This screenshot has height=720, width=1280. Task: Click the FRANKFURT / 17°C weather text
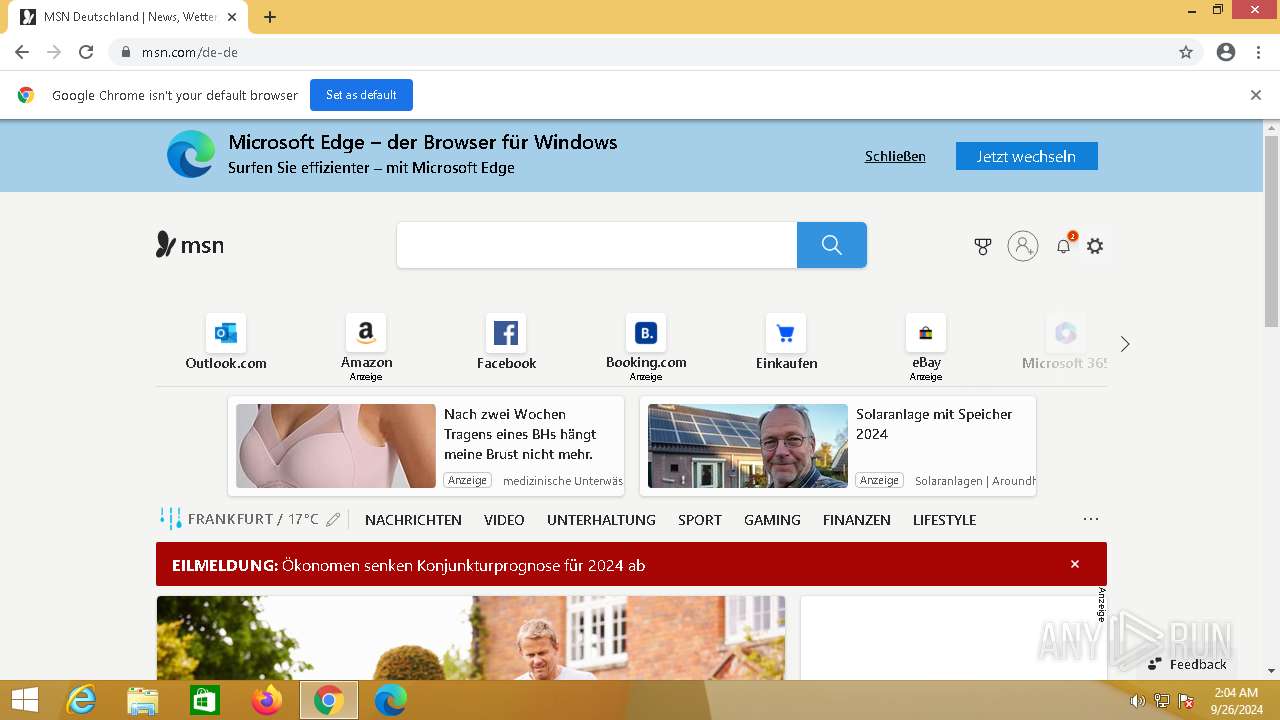click(253, 519)
